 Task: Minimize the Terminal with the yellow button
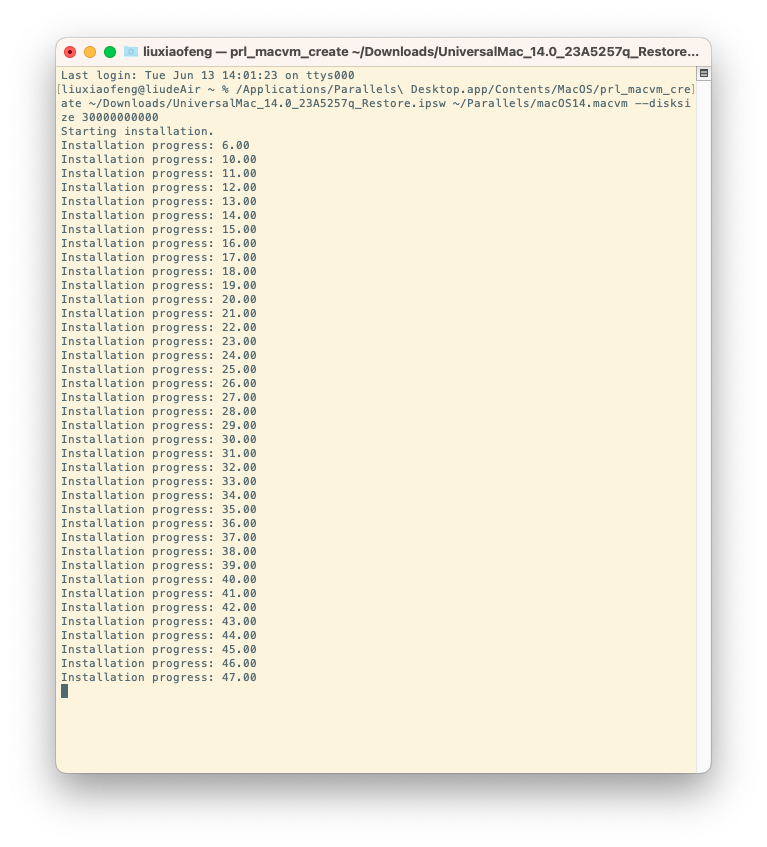[x=90, y=52]
